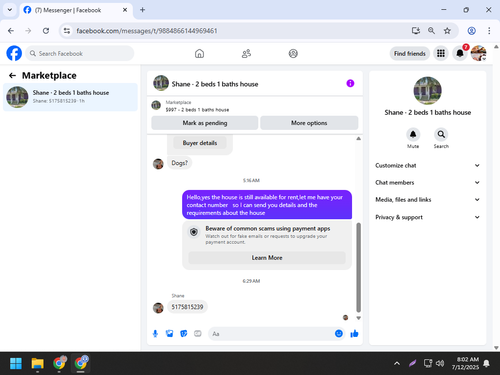
Task: Open the Groups icon in top navigation
Action: click(x=293, y=53)
